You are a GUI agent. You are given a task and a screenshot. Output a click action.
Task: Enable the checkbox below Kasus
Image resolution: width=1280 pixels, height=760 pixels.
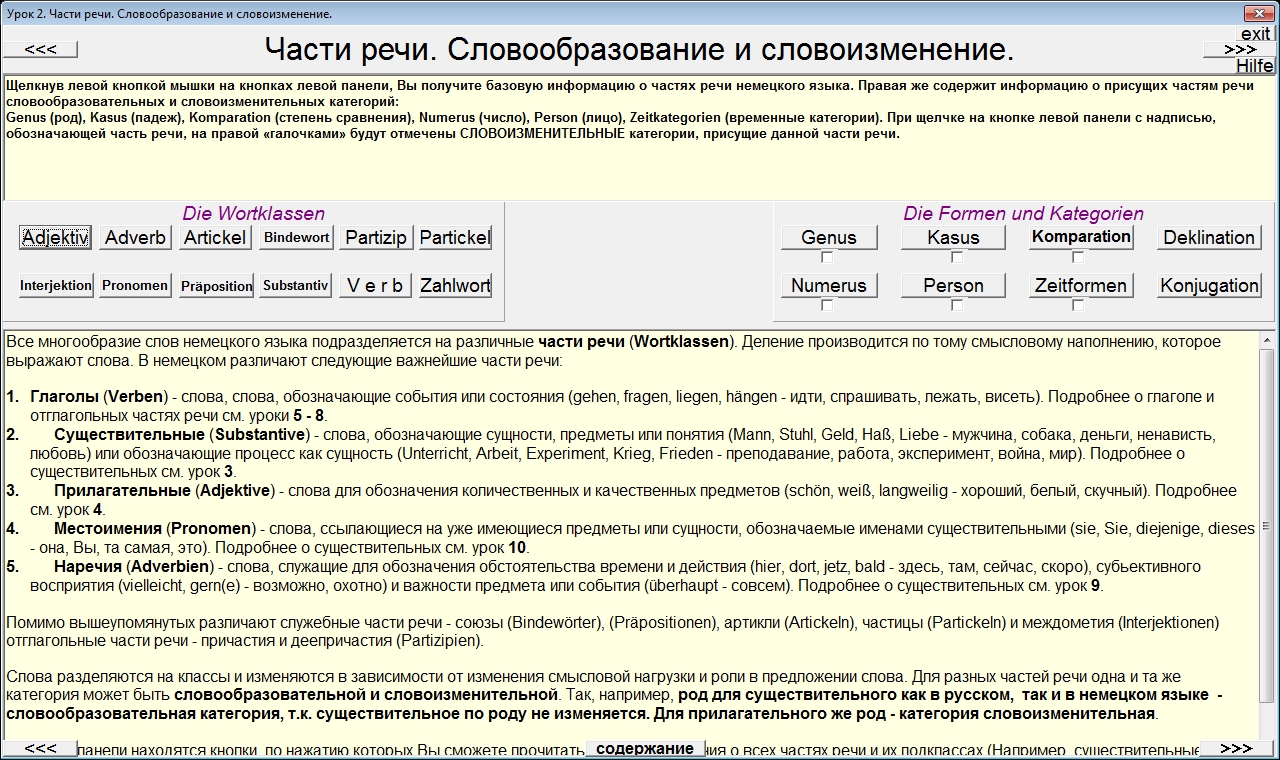[957, 257]
